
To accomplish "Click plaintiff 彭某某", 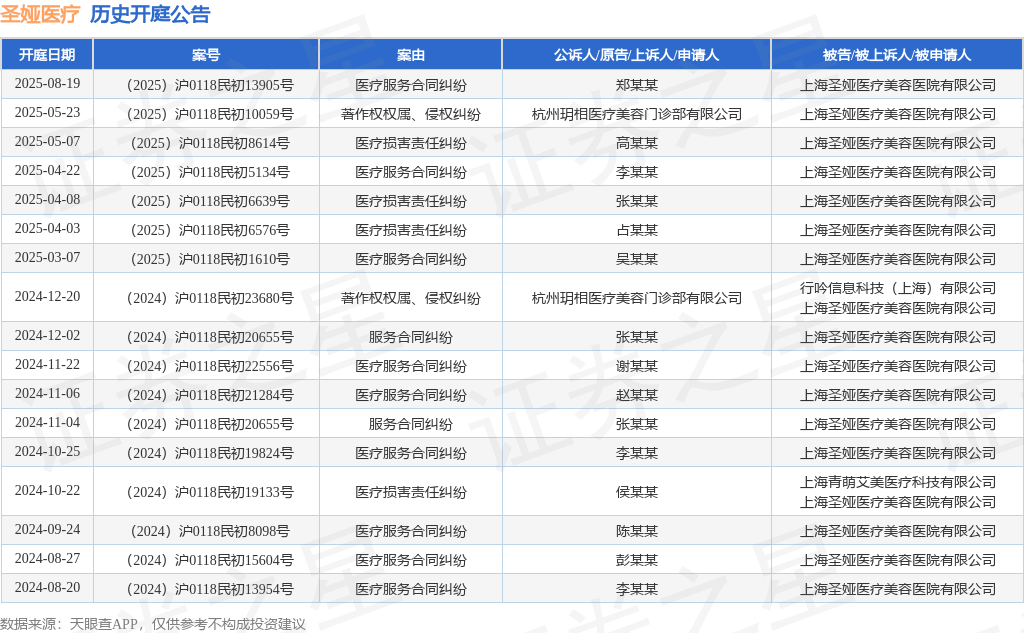I will tap(637, 560).
